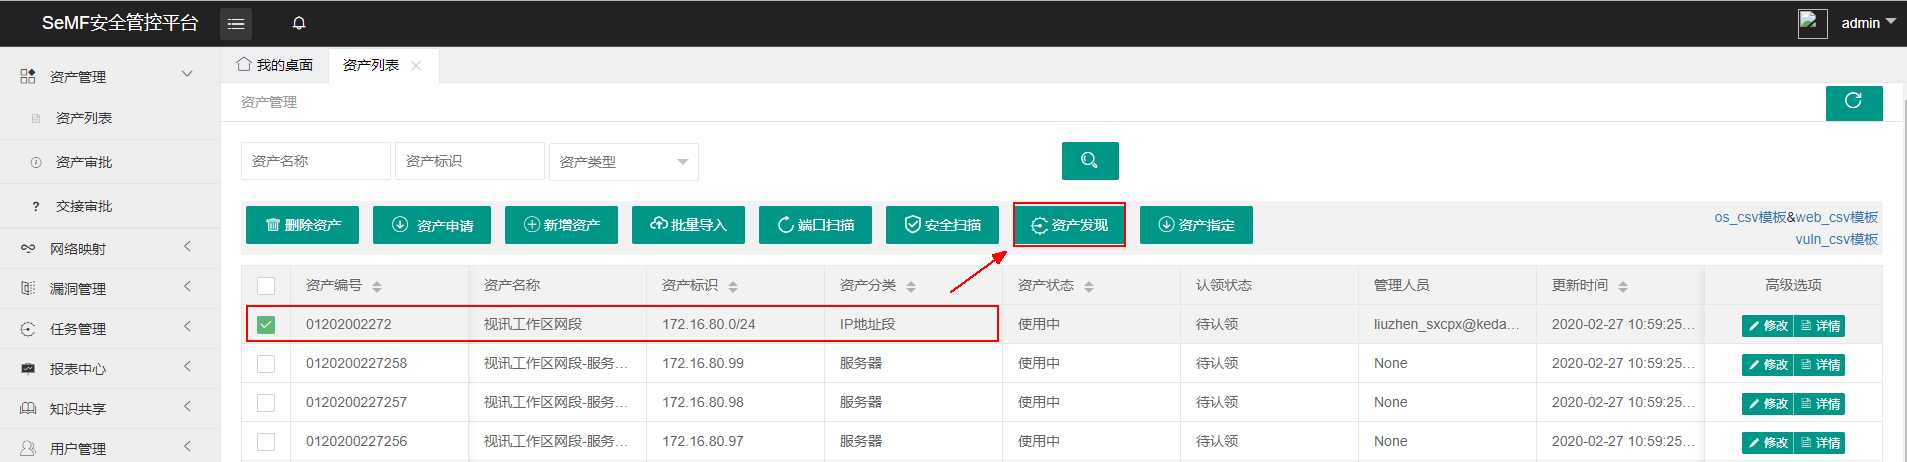Click the 网络映射 link icon in sidebar
Image resolution: width=1907 pixels, height=462 pixels.
[28, 248]
